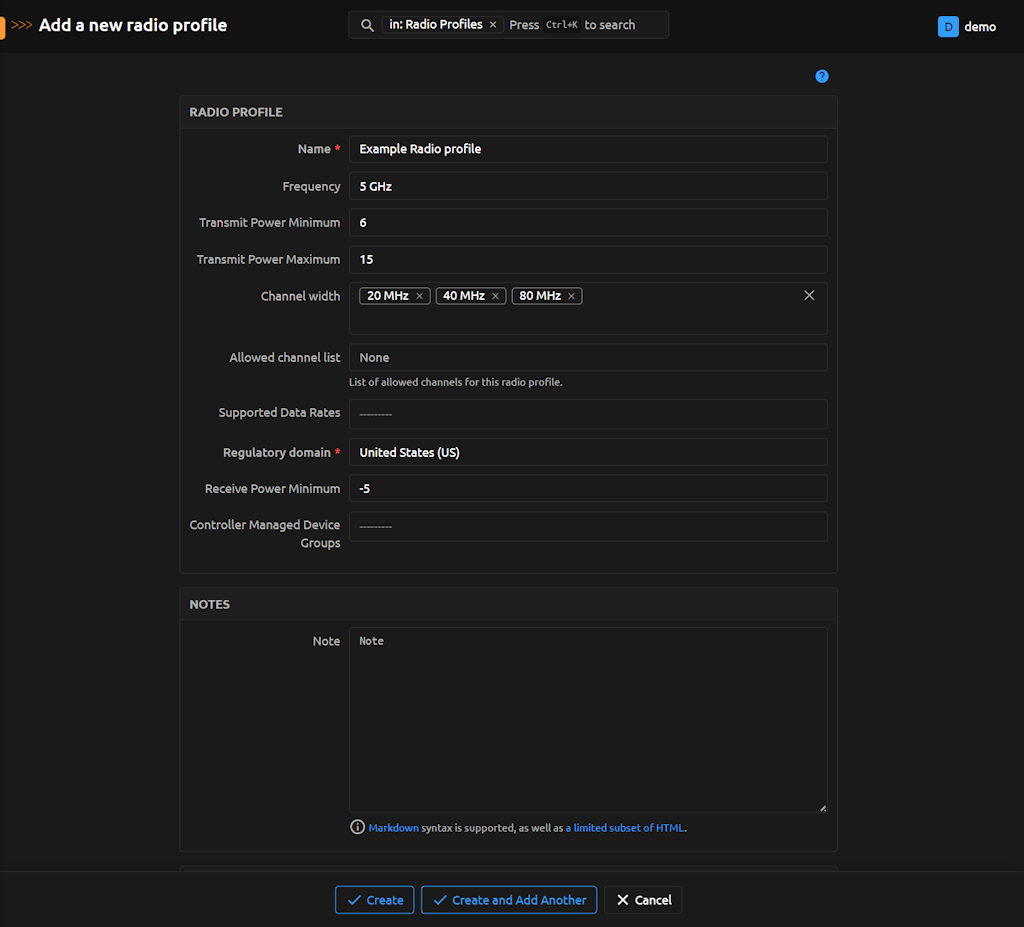Click the search magnifier icon
The image size is (1024, 927).
pyautogui.click(x=367, y=25)
